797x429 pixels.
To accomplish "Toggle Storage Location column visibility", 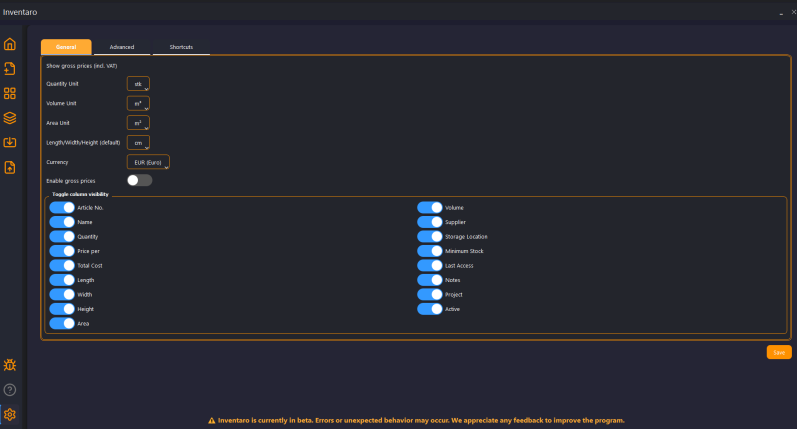I will point(430,236).
